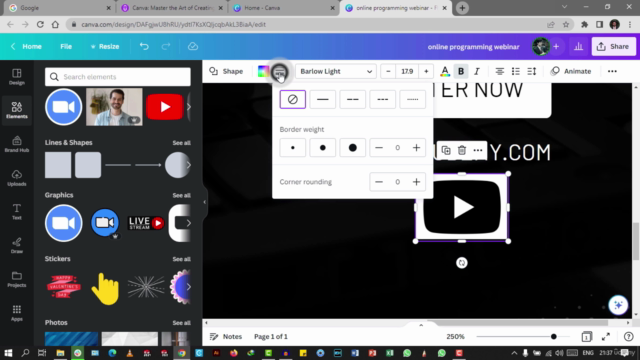Open the analytics chart icon
Image resolution: width=640 pixels, height=360 pixels.
click(578, 47)
